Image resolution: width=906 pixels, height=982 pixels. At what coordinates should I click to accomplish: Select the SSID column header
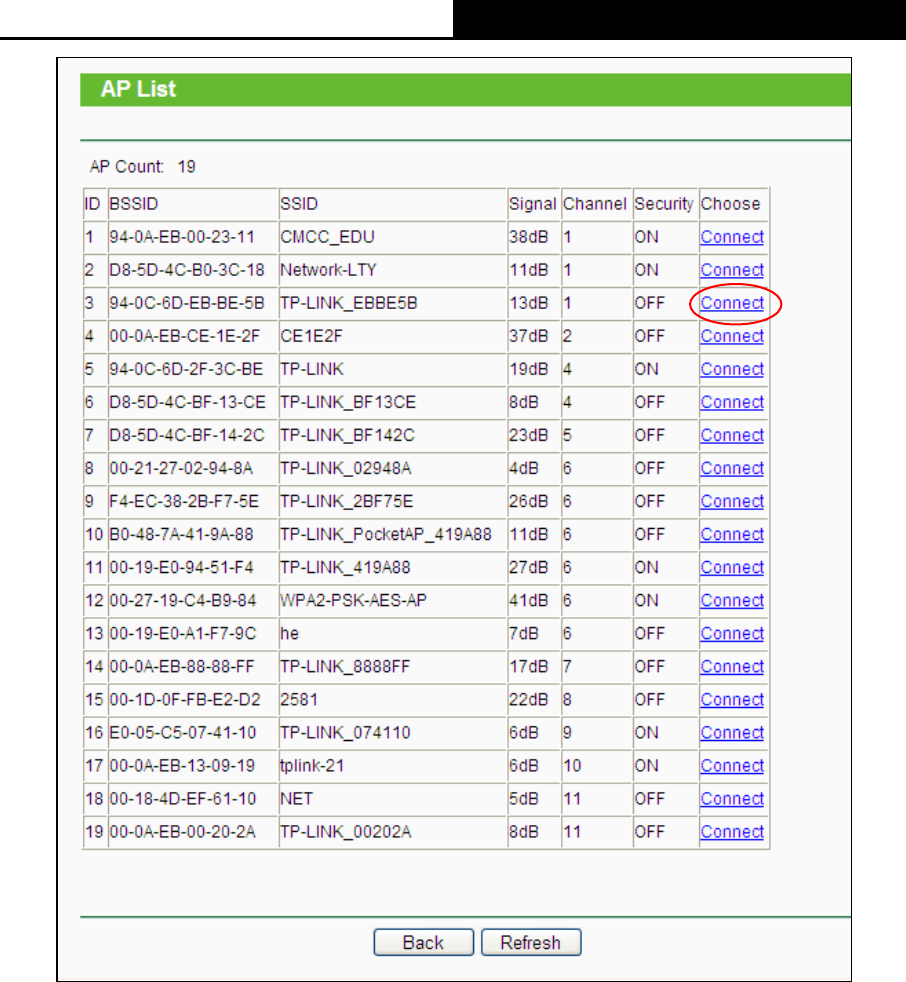pyautogui.click(x=299, y=204)
